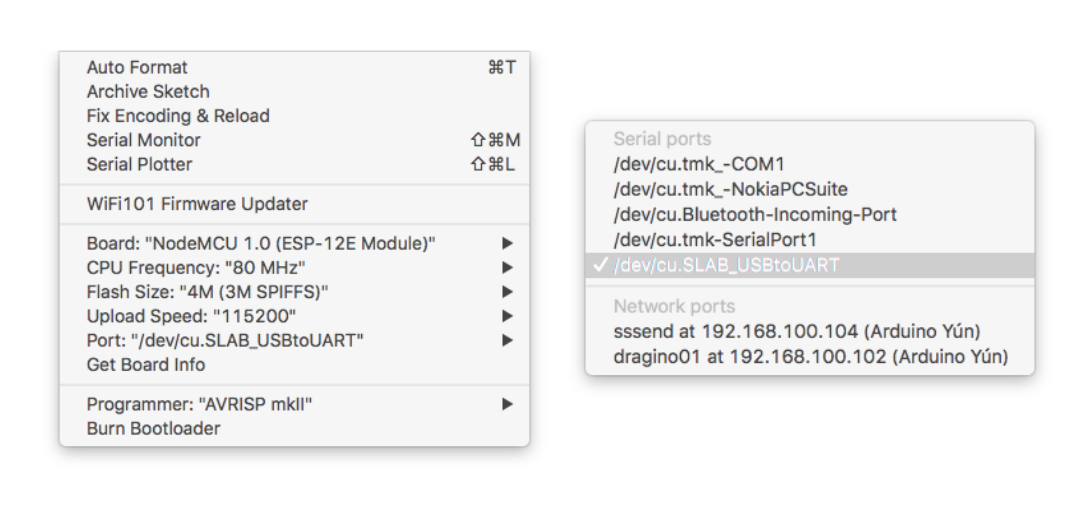Expand CPU Frequency 80 MHz submenu
The height and width of the screenshot is (531, 1072).
pyautogui.click(x=294, y=267)
